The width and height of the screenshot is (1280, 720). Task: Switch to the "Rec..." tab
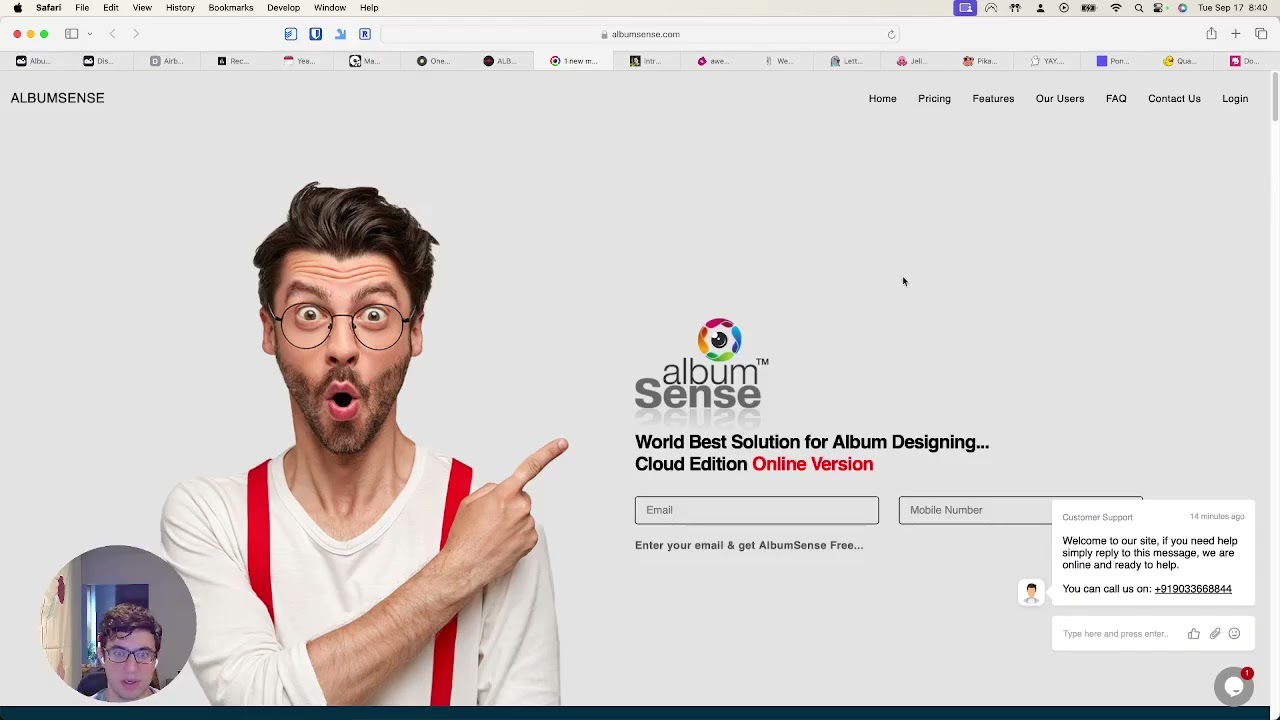(233, 61)
